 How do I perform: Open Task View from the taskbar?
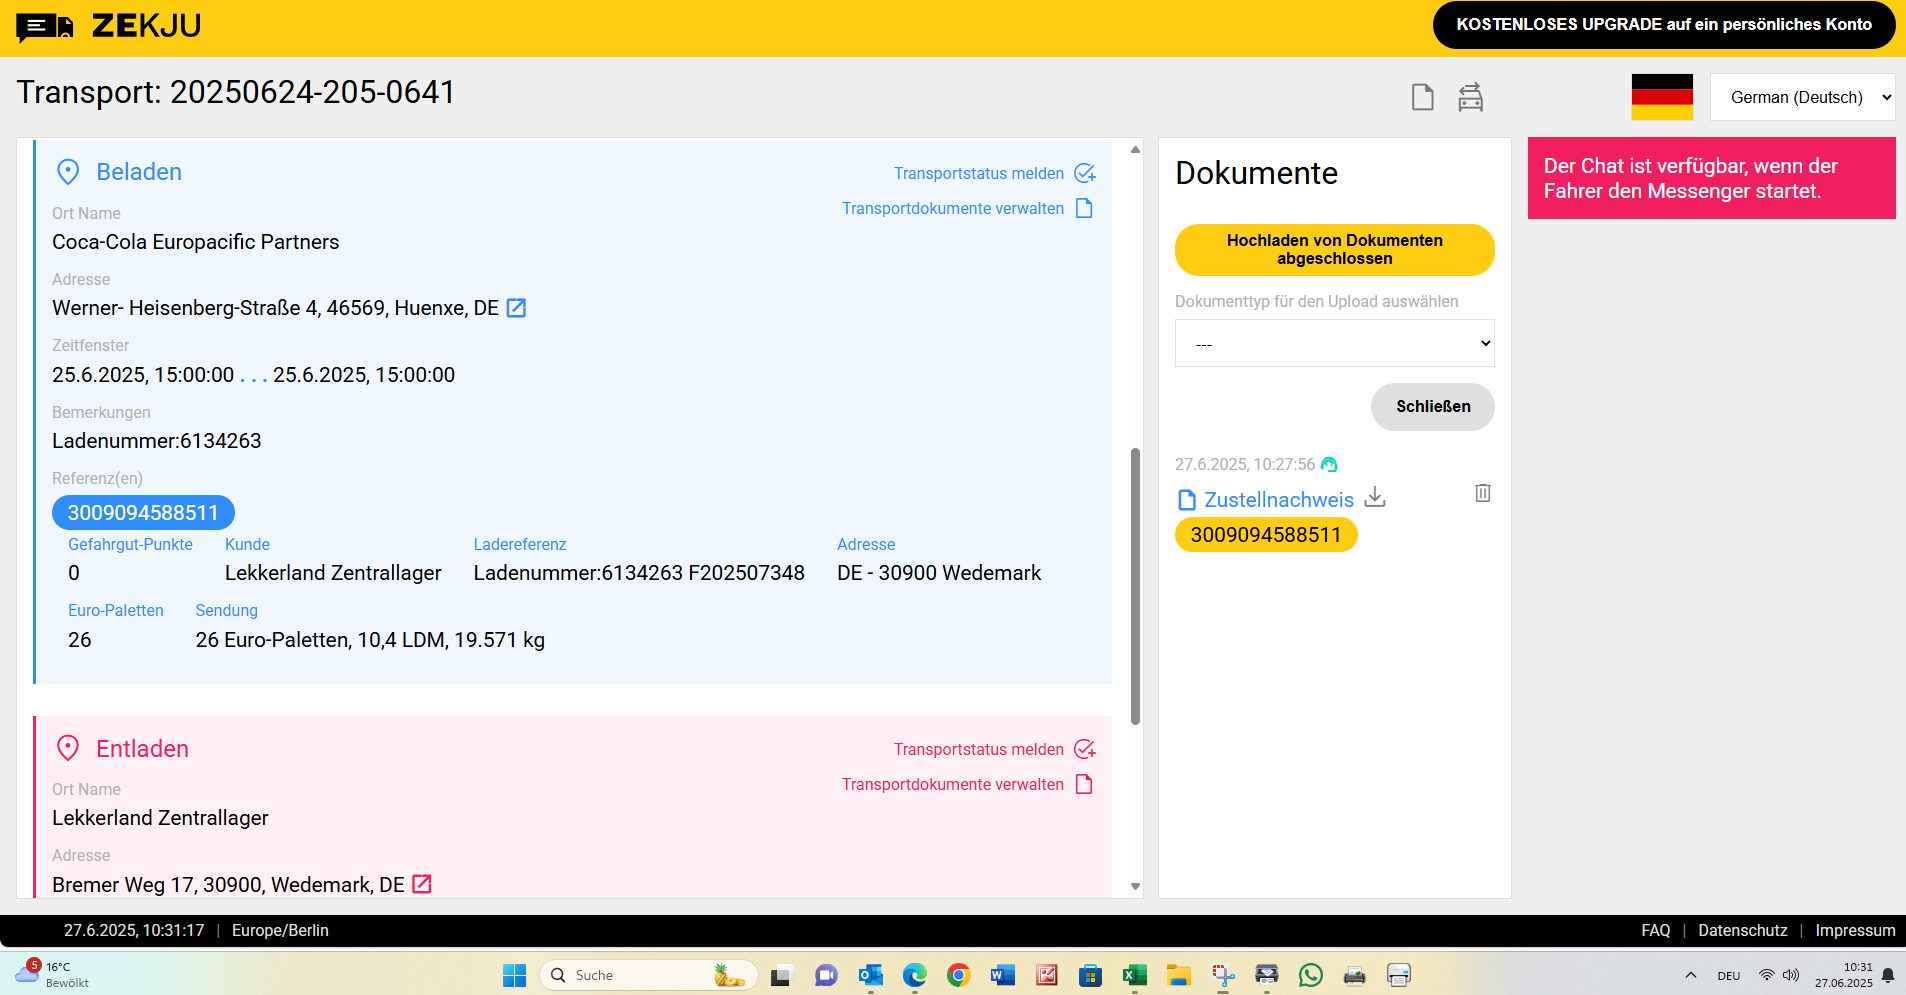782,975
